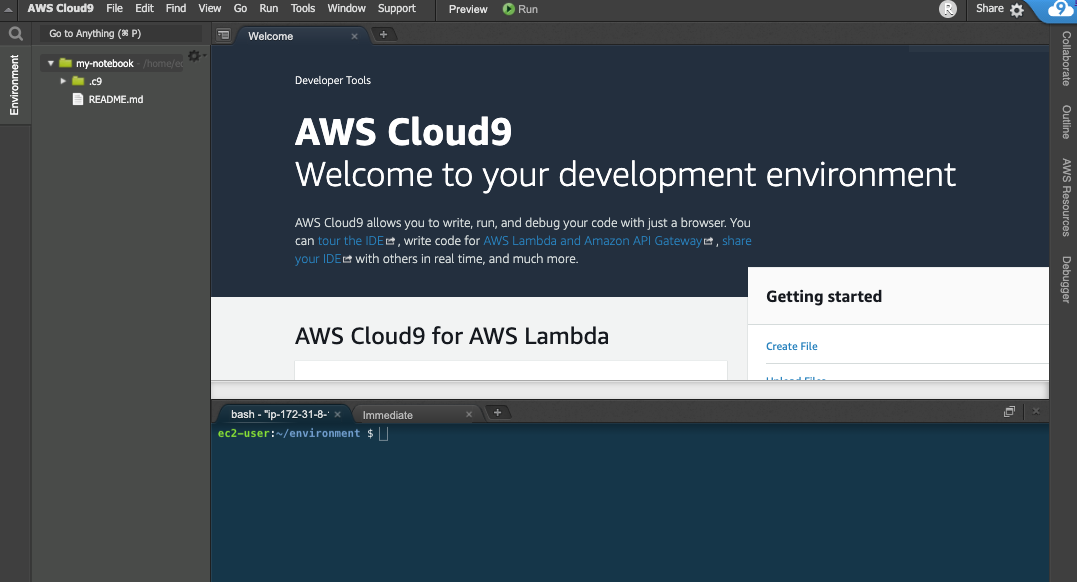The height and width of the screenshot is (582, 1077).
Task: Open preferences with the top-right gear icon
Action: click(1017, 10)
